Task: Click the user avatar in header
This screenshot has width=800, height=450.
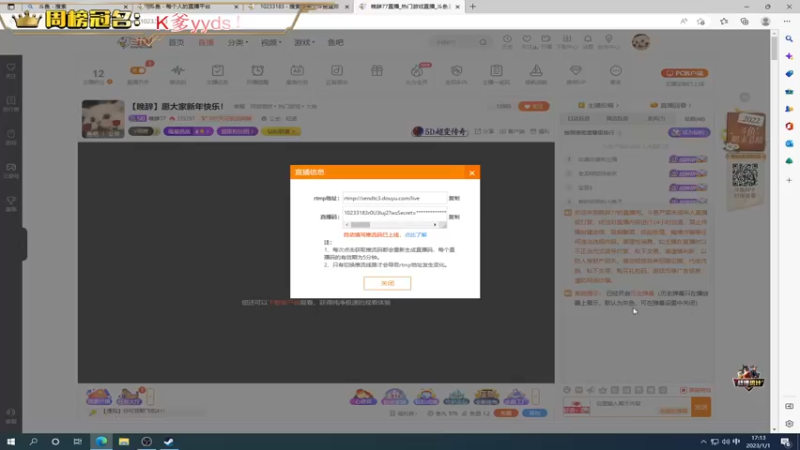Action: (641, 42)
